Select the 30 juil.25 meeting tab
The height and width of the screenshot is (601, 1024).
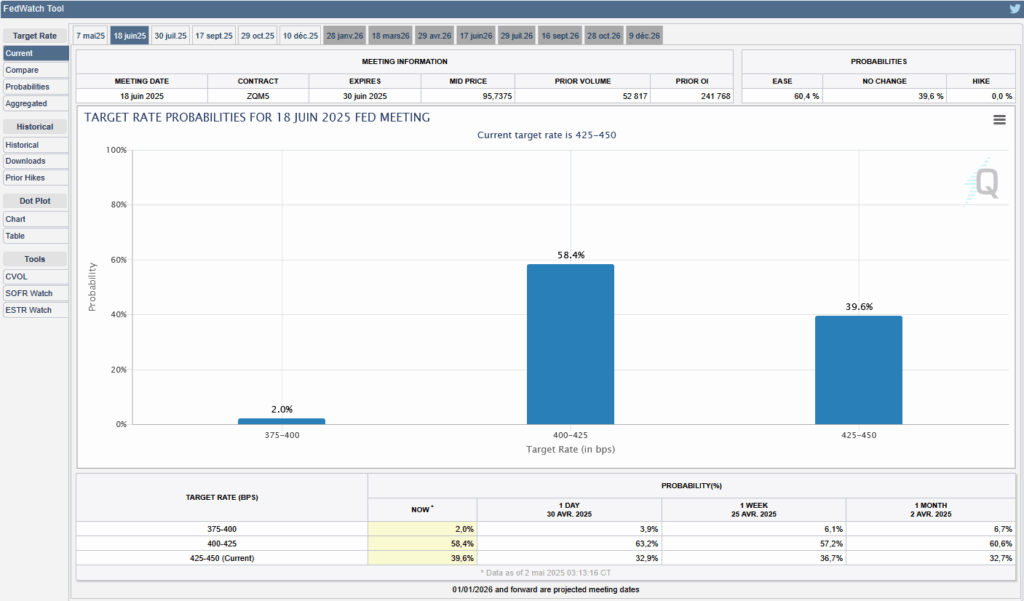pyautogui.click(x=170, y=36)
